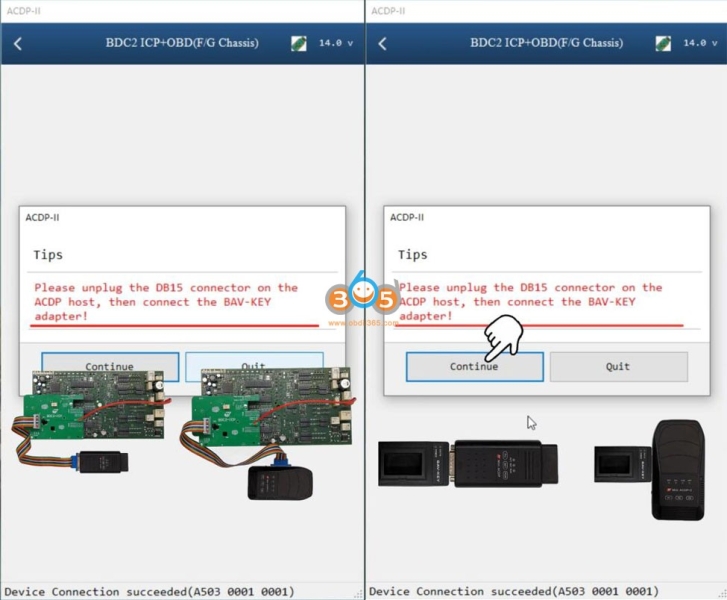Go back using right panel arrow
The image size is (727, 600).
tap(382, 44)
